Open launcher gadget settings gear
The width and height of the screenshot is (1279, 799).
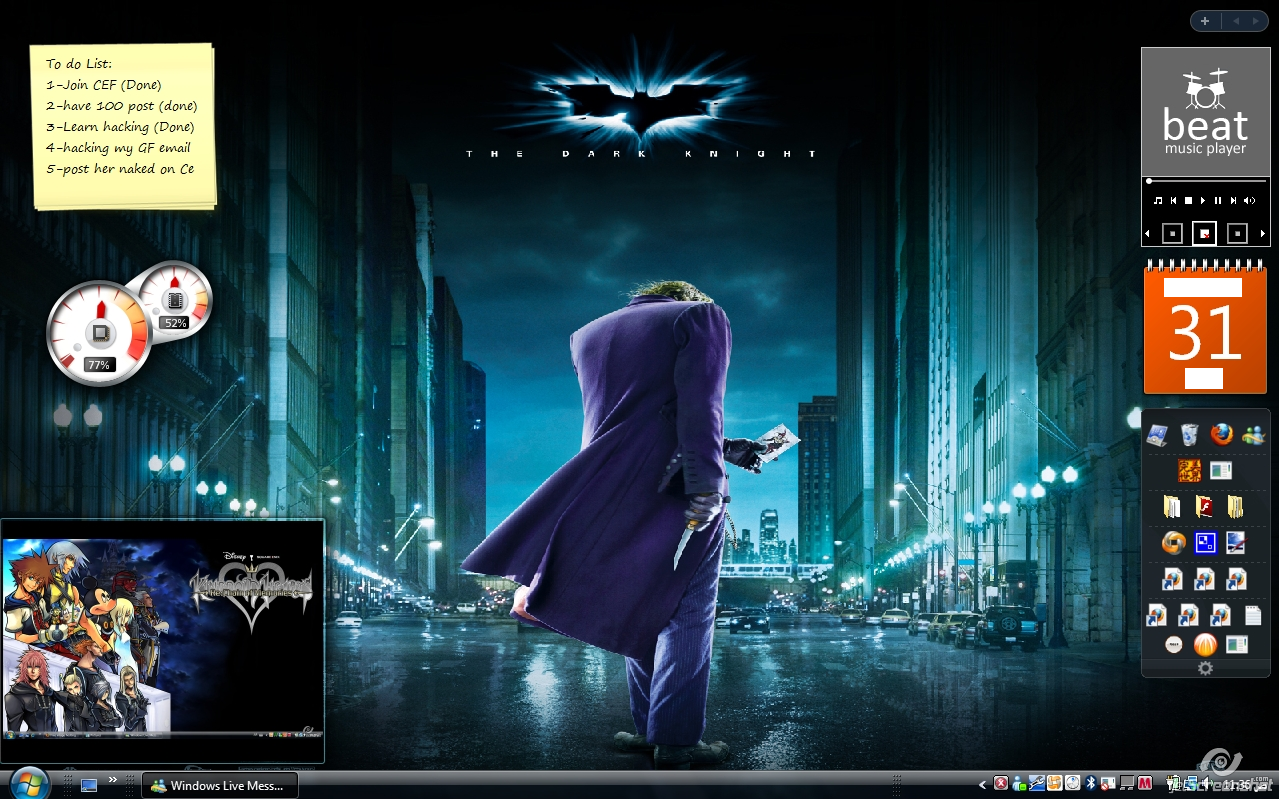coord(1205,668)
